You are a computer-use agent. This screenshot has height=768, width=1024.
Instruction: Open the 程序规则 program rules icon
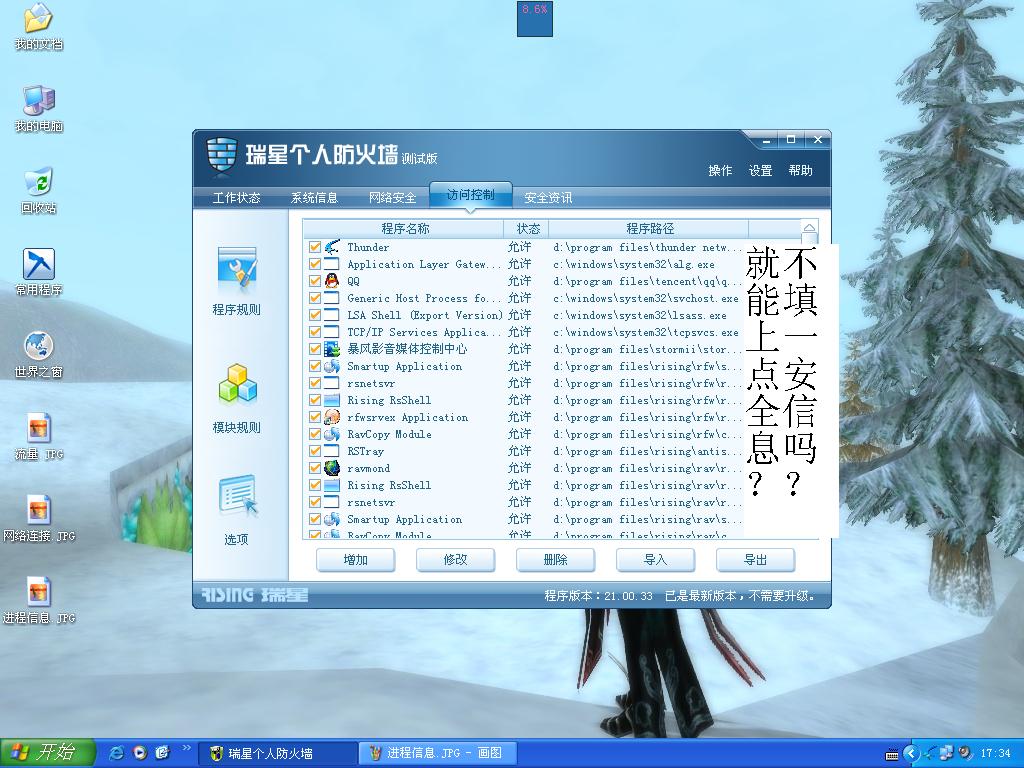tap(236, 269)
